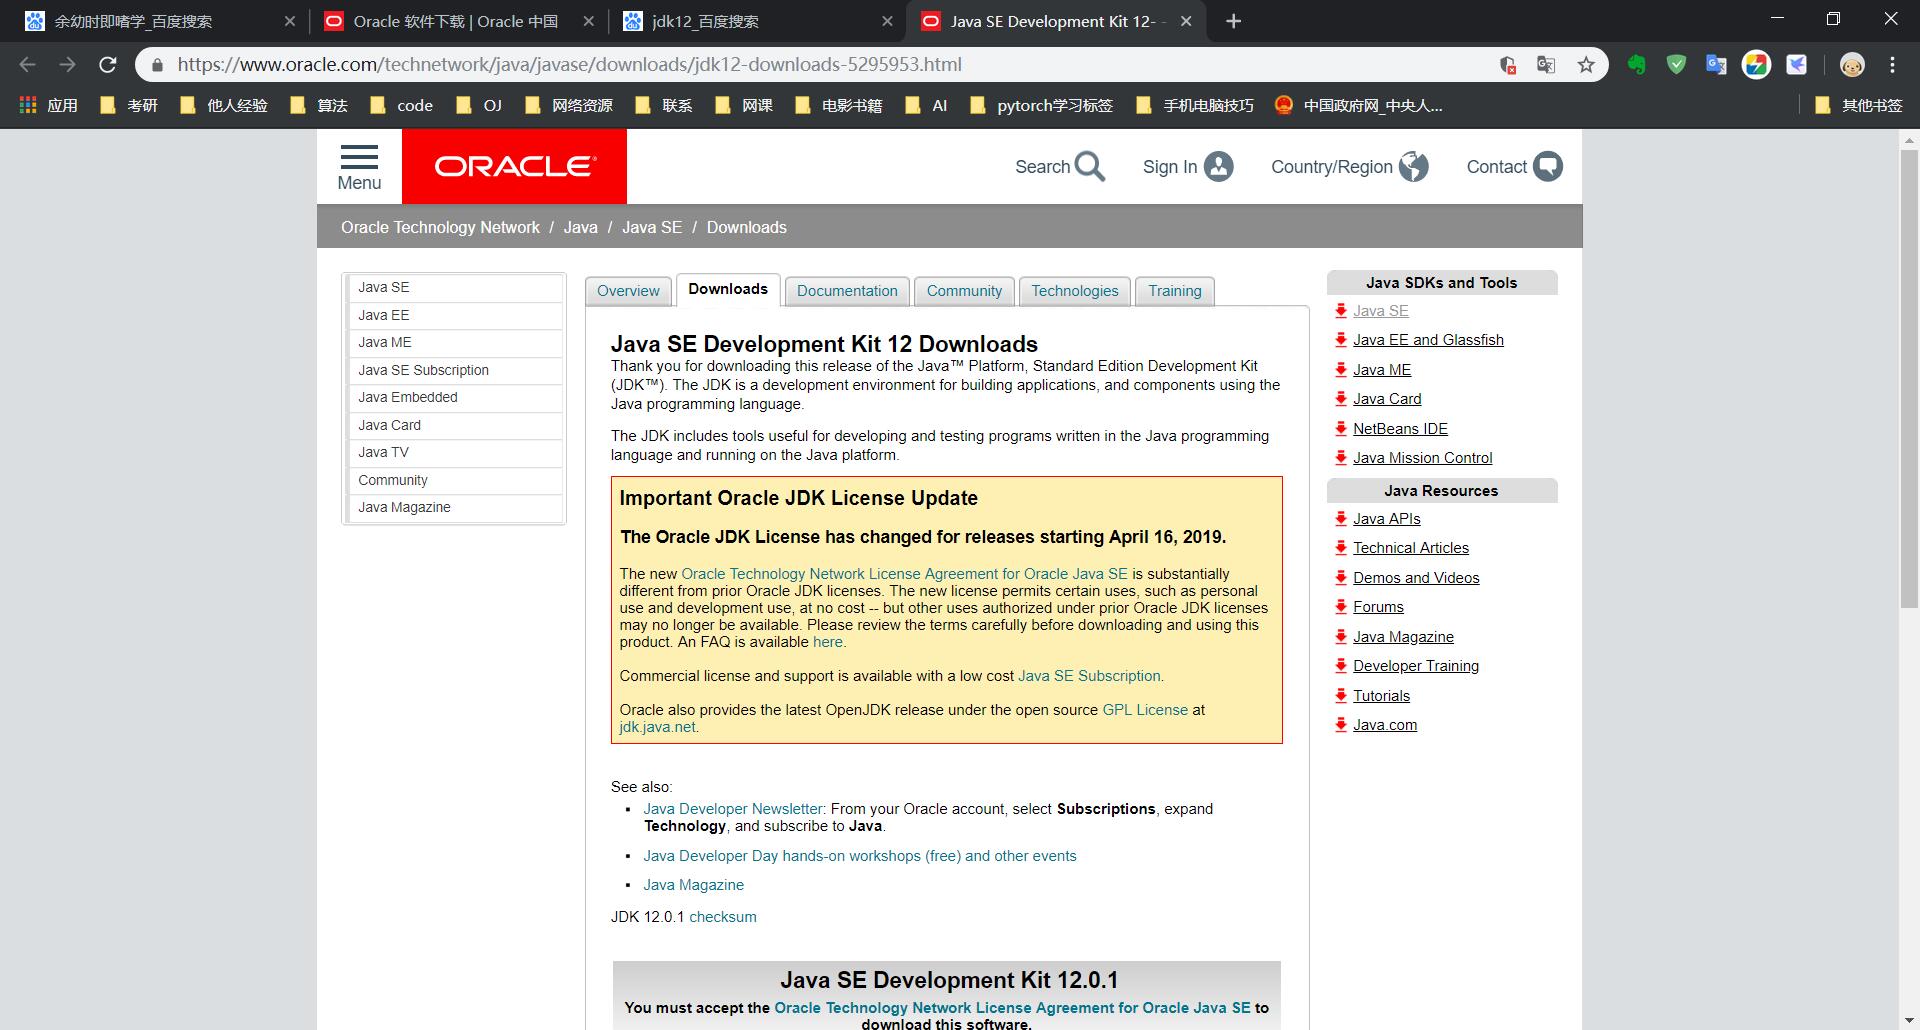This screenshot has height=1030, width=1920.
Task: Click the page vertical scrollbar thumb
Action: coord(1908,378)
